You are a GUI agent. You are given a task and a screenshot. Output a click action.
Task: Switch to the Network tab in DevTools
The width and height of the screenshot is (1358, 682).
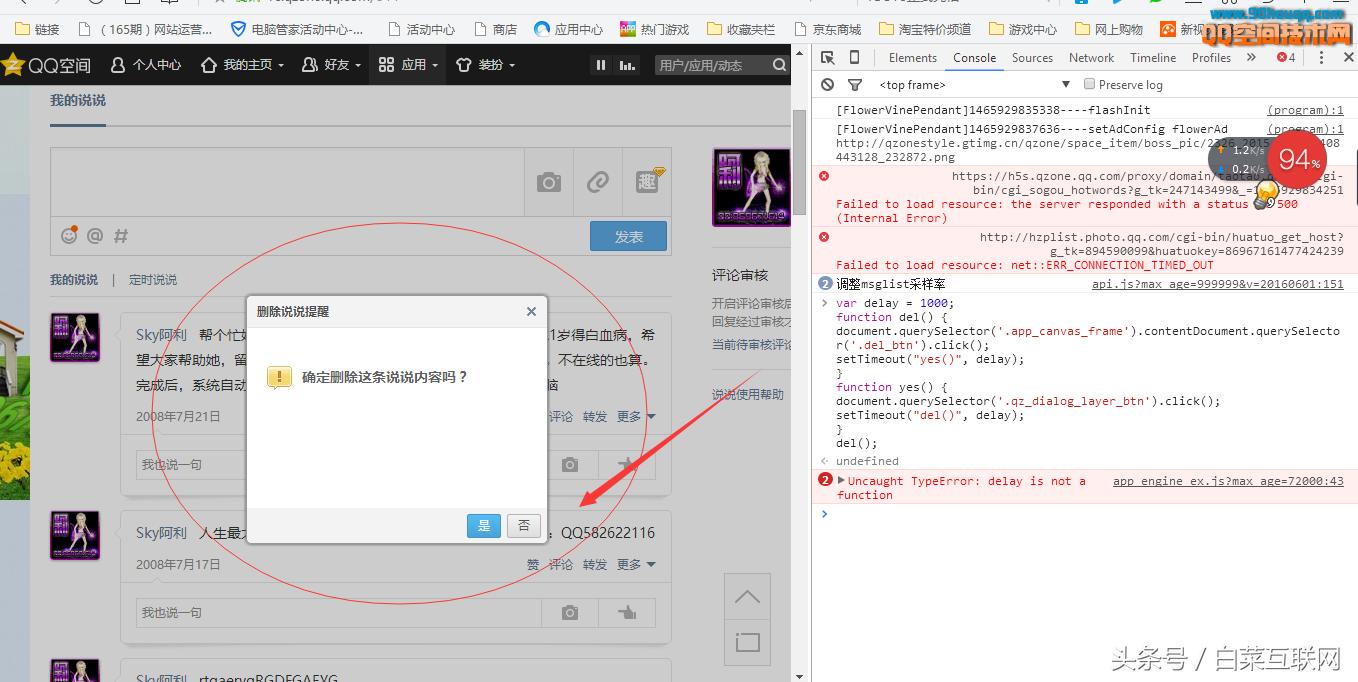click(1091, 58)
